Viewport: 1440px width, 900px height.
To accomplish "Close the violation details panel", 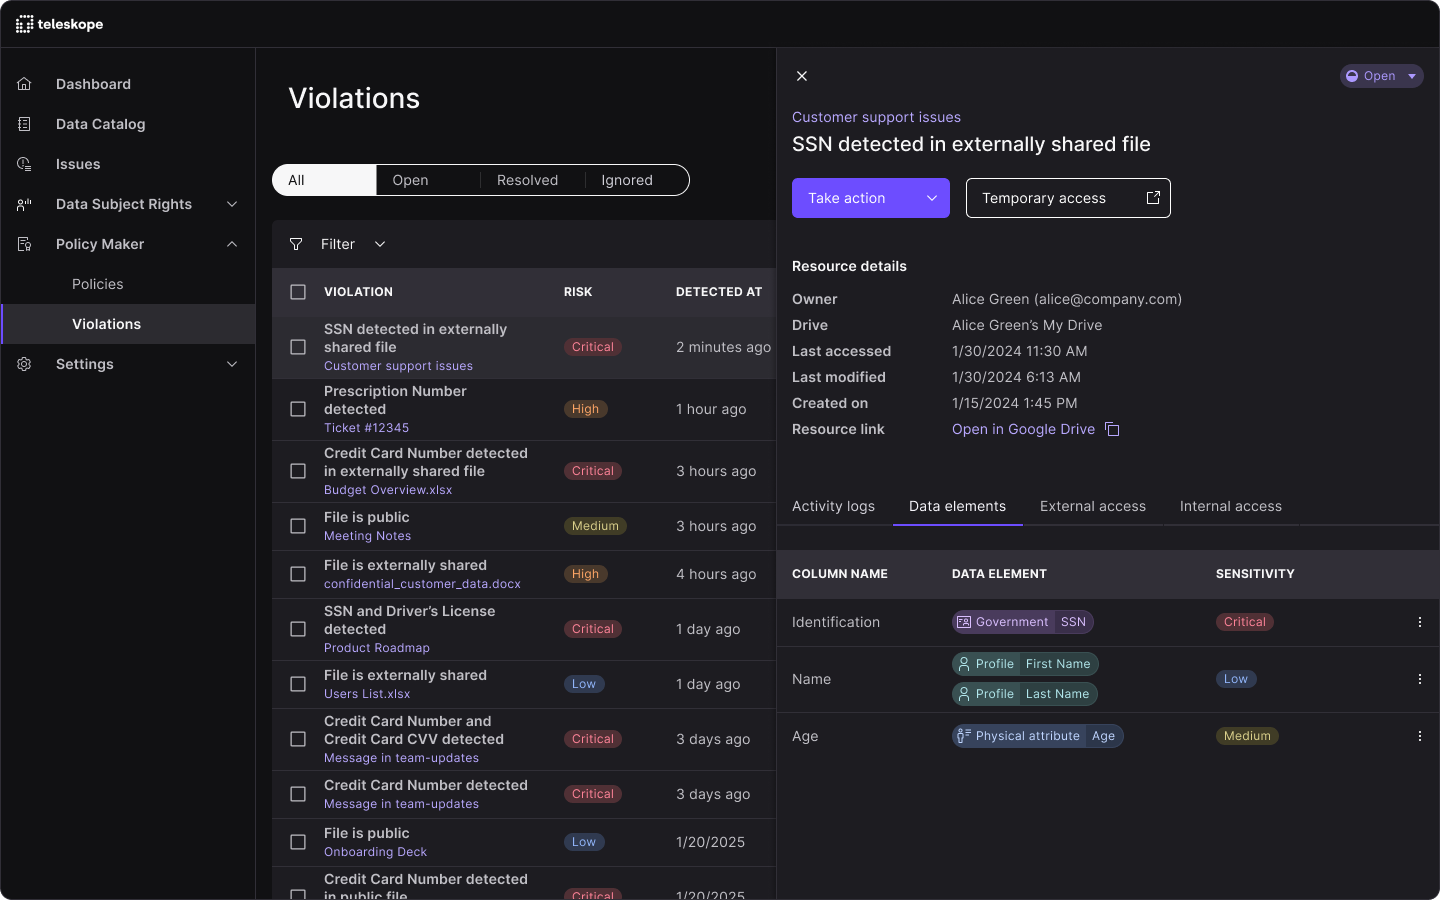I will pyautogui.click(x=802, y=76).
